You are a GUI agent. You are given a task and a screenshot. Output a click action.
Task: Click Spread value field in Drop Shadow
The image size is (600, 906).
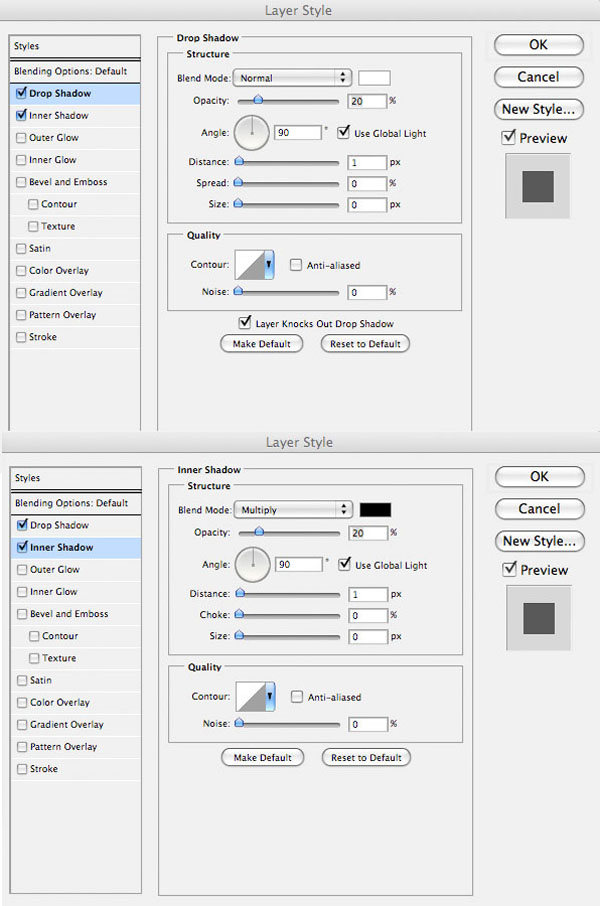point(367,184)
